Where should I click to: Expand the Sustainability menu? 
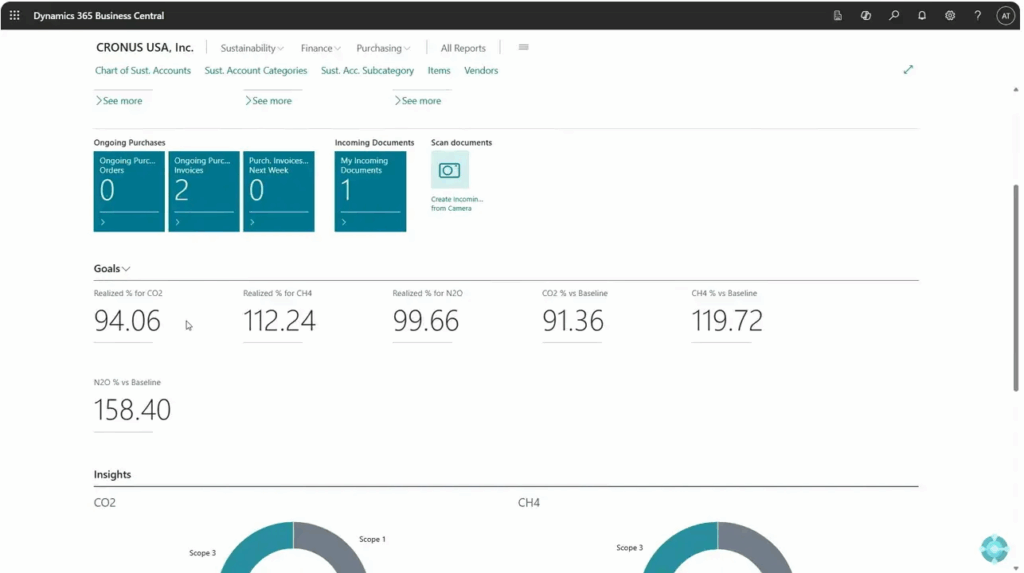[252, 48]
